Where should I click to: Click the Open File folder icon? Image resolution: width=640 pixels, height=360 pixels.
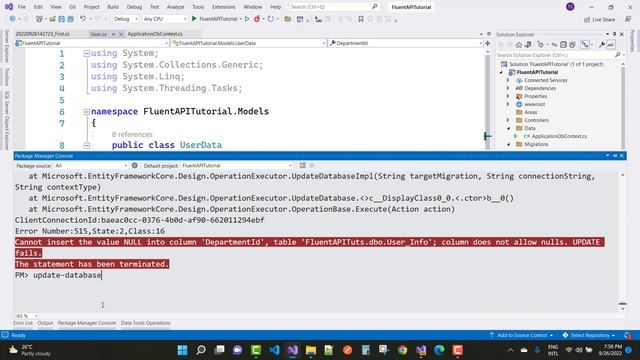coord(52,19)
